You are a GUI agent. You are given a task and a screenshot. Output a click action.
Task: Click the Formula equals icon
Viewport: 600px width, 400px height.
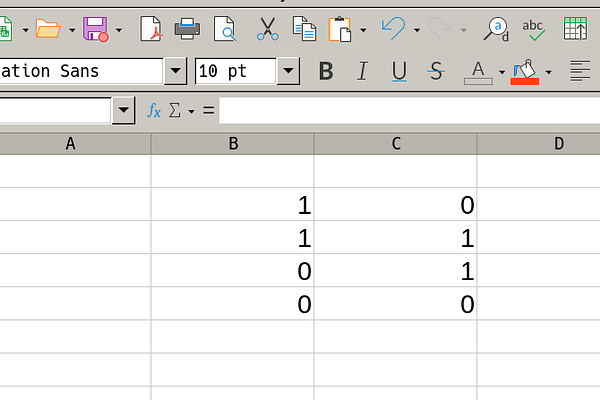pos(209,111)
